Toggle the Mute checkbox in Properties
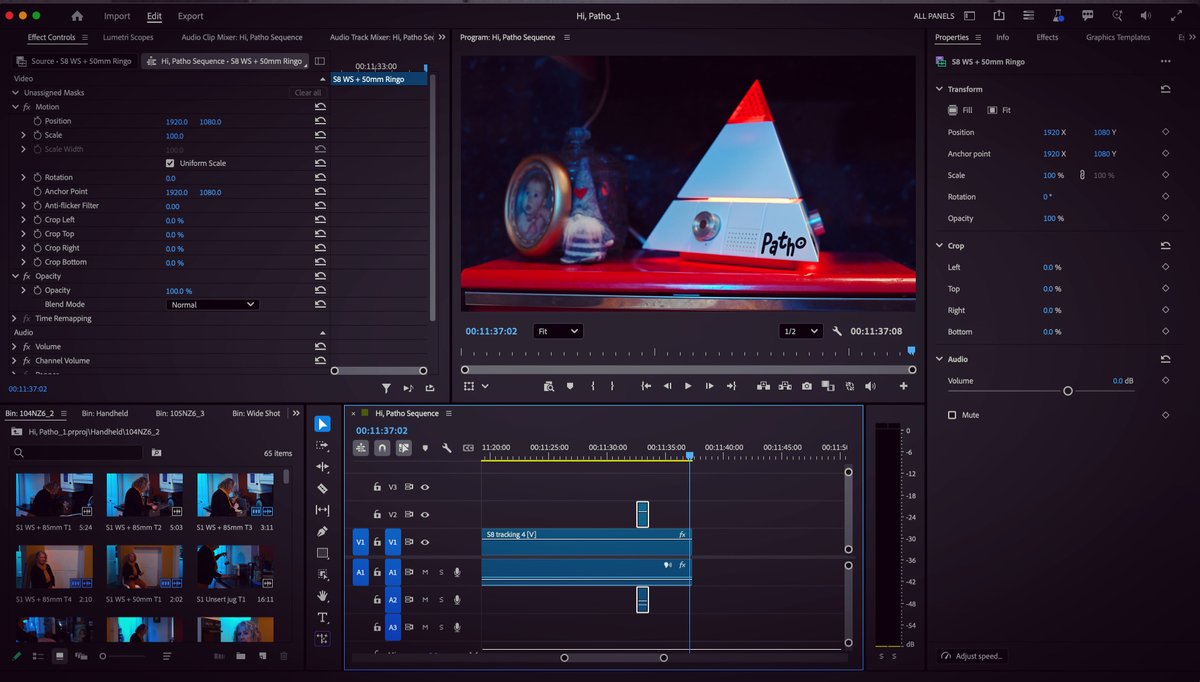1200x682 pixels. [952, 415]
